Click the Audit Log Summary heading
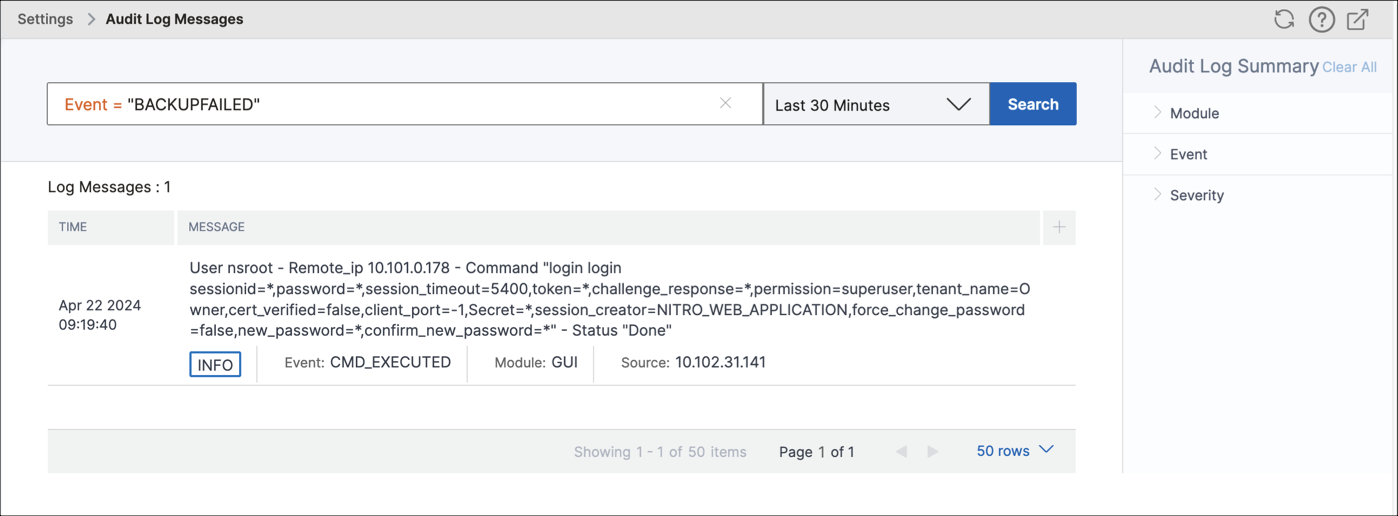Screen dimensions: 1398x516 pos(1234,66)
